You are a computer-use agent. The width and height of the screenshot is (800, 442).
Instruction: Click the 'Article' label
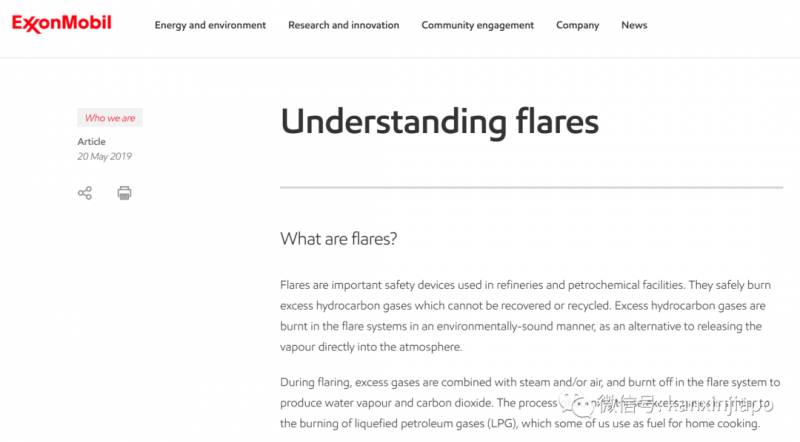coord(91,142)
